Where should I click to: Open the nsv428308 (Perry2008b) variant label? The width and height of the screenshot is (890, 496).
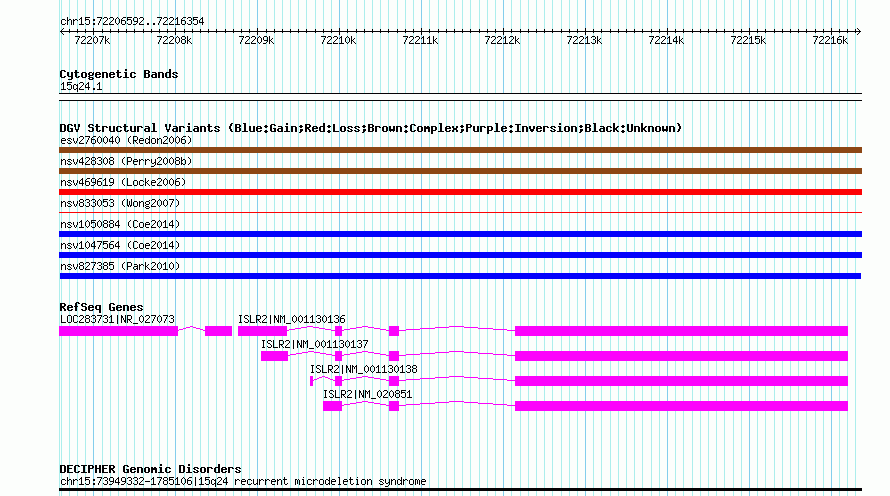(x=126, y=161)
